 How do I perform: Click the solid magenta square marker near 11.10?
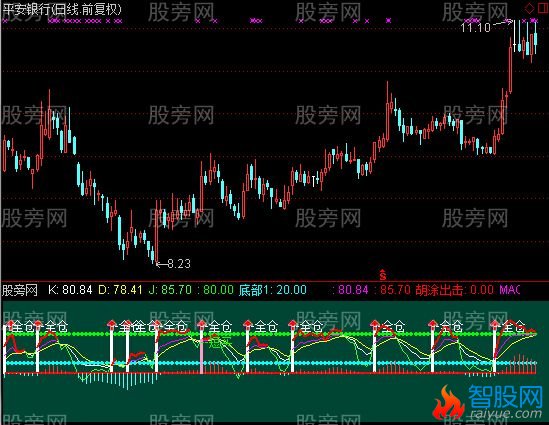pyautogui.click(x=388, y=20)
